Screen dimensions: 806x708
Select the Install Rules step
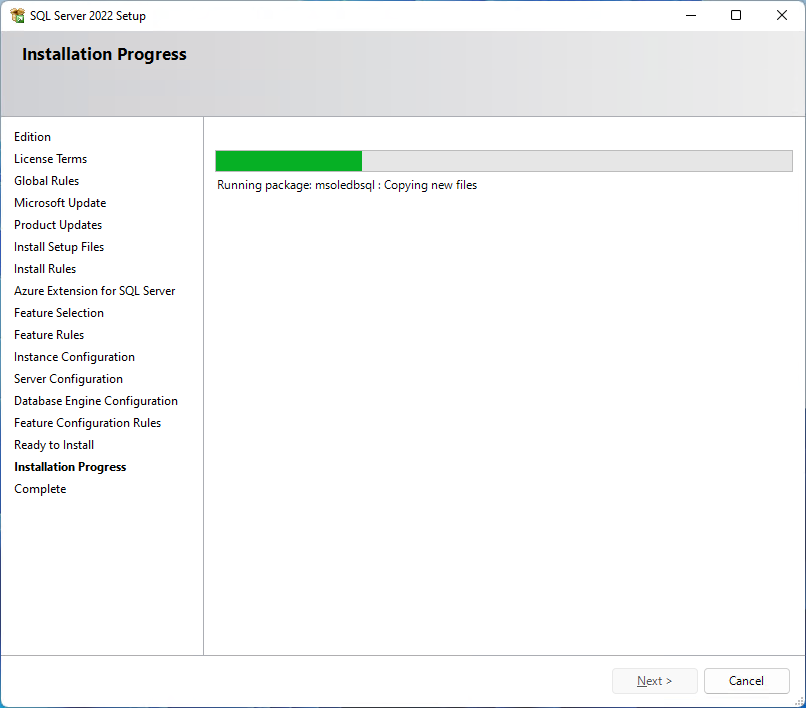45,269
